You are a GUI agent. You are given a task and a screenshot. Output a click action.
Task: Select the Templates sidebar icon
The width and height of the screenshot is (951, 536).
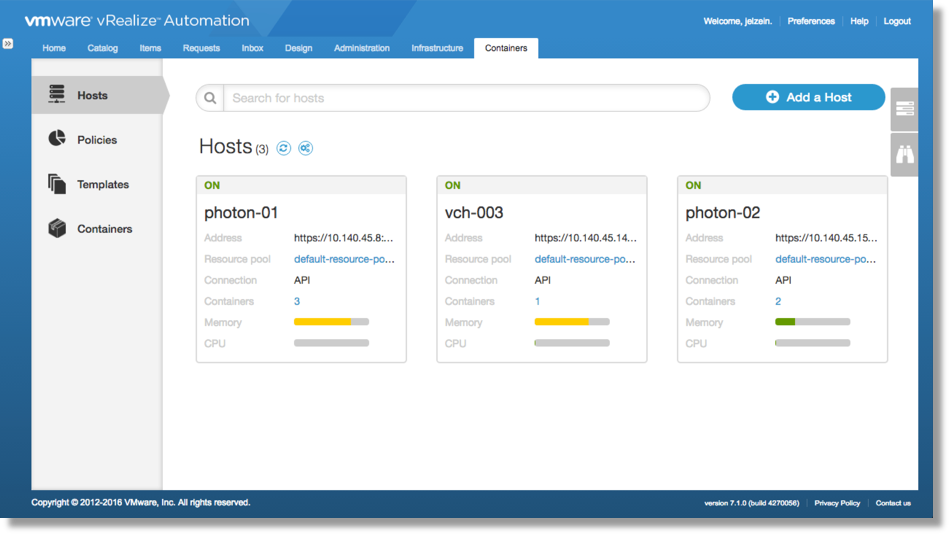57,184
